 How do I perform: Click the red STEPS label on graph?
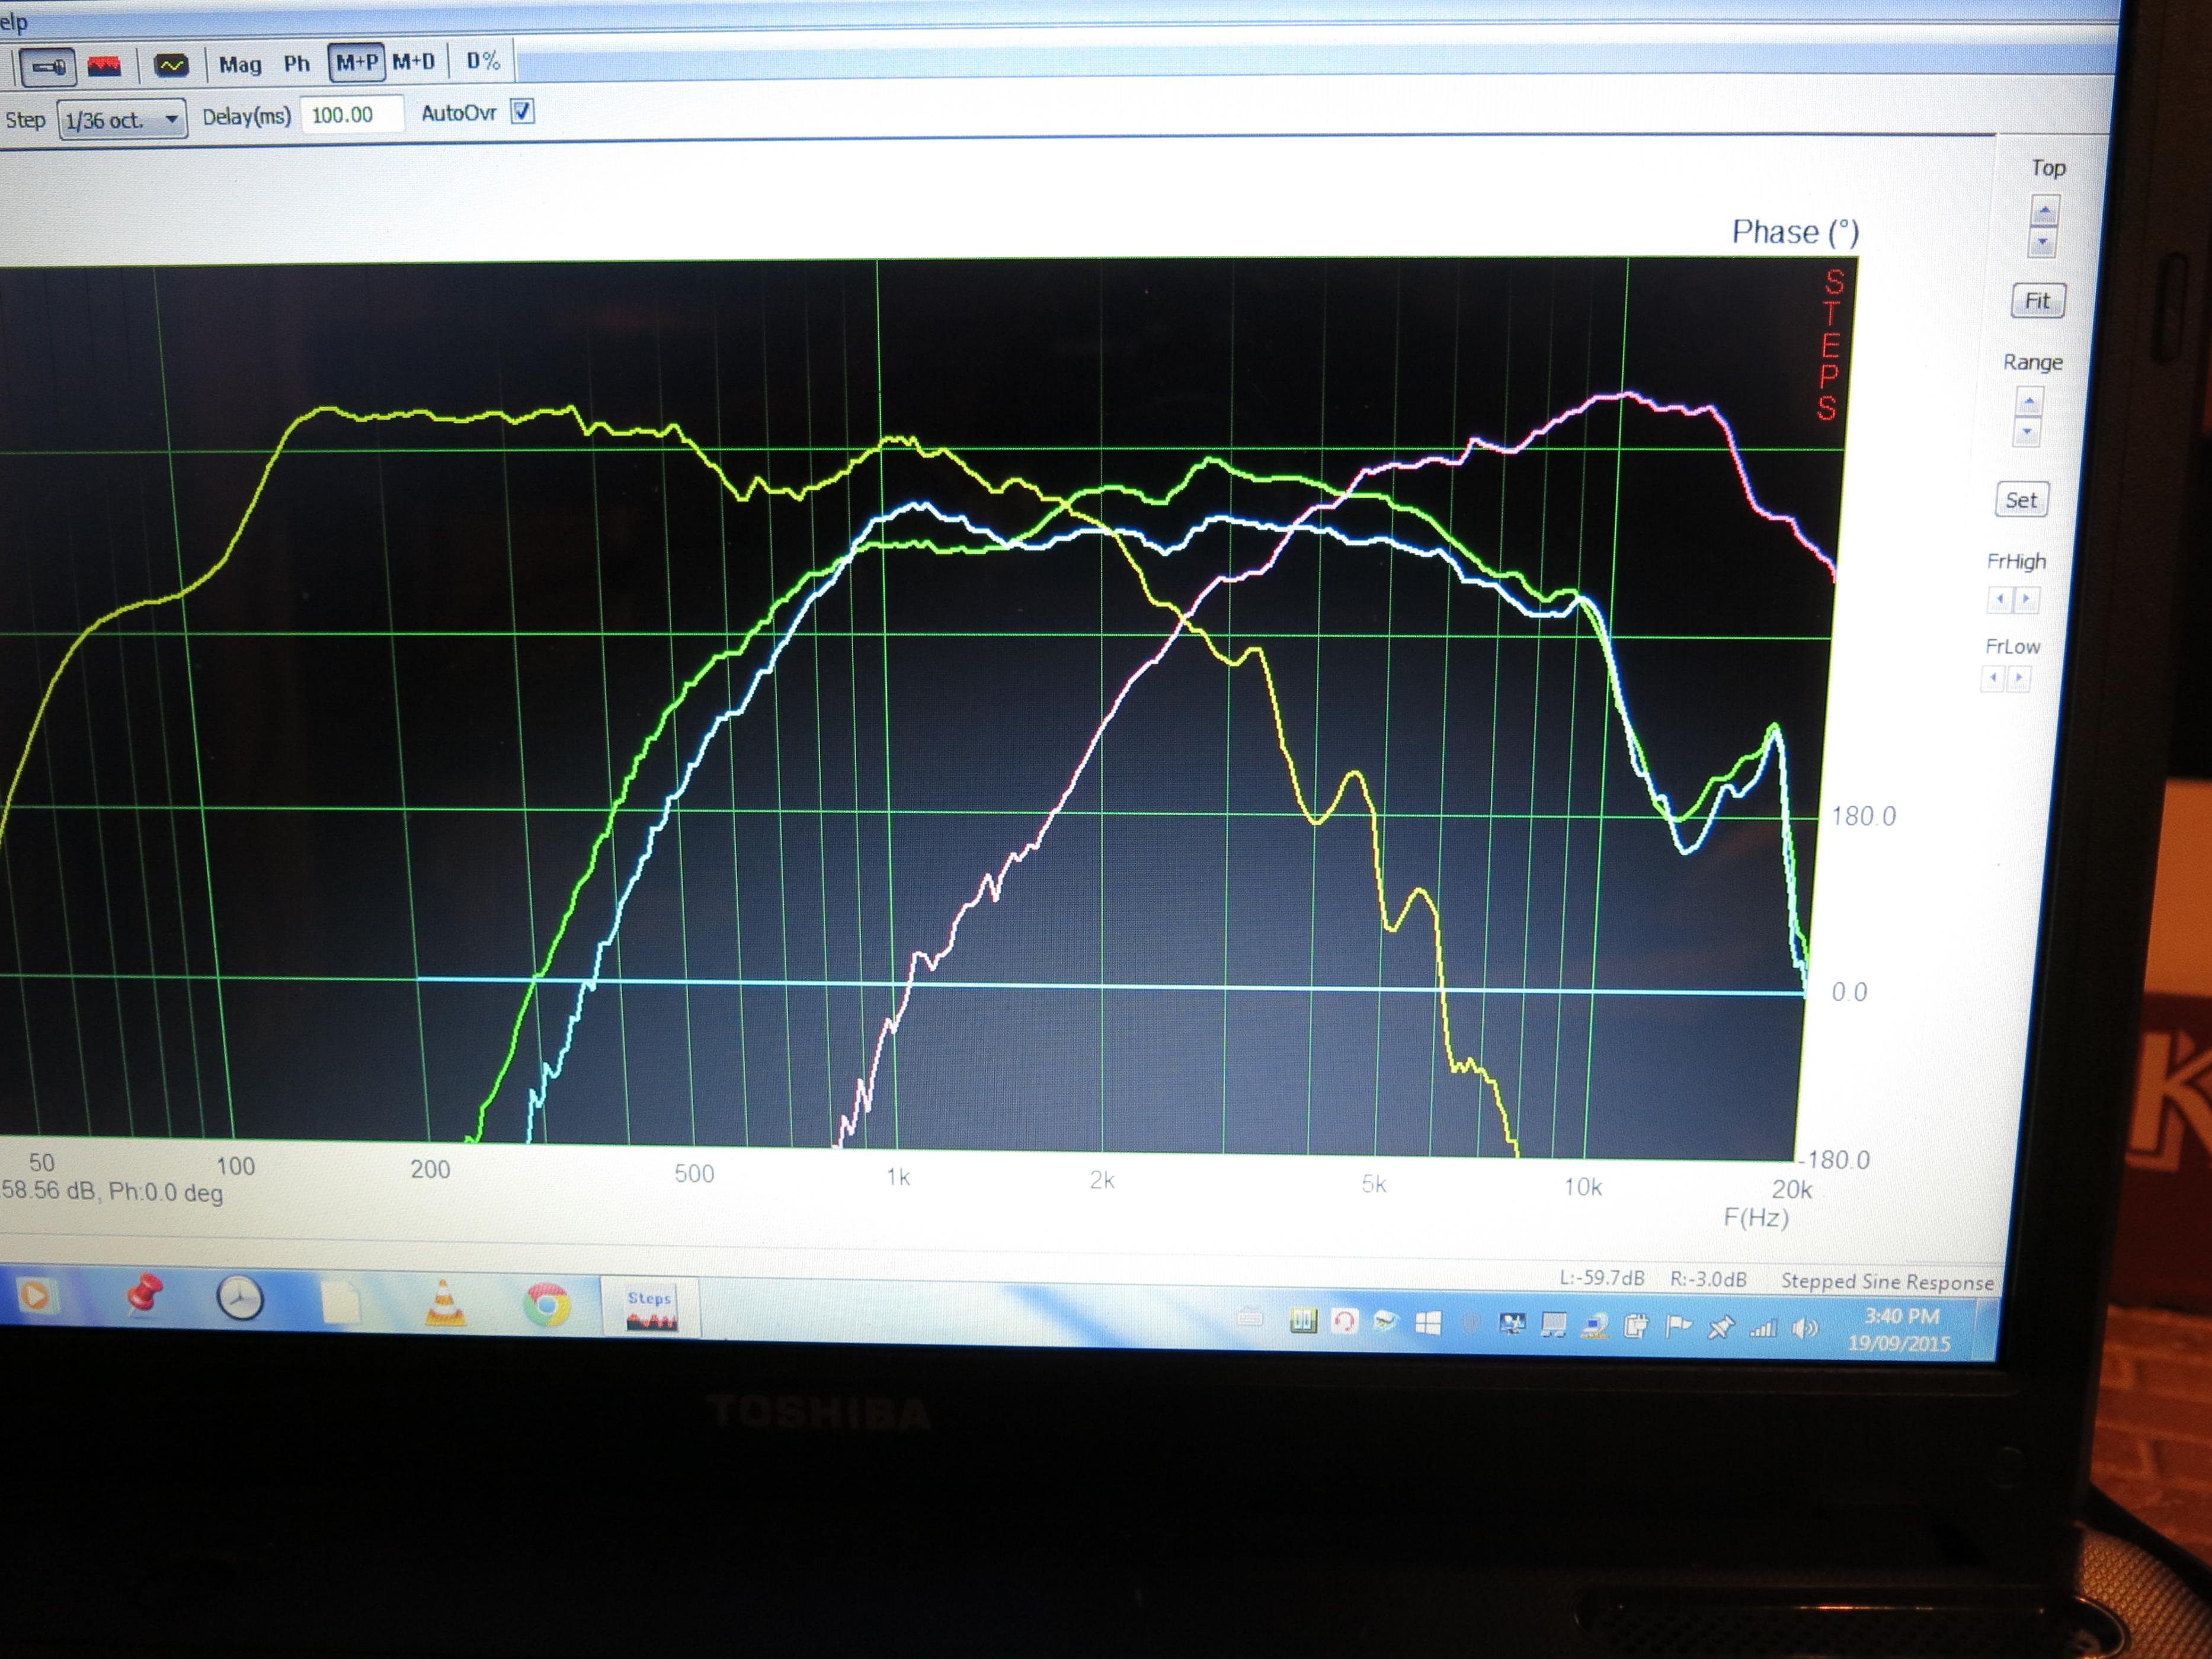(1829, 345)
